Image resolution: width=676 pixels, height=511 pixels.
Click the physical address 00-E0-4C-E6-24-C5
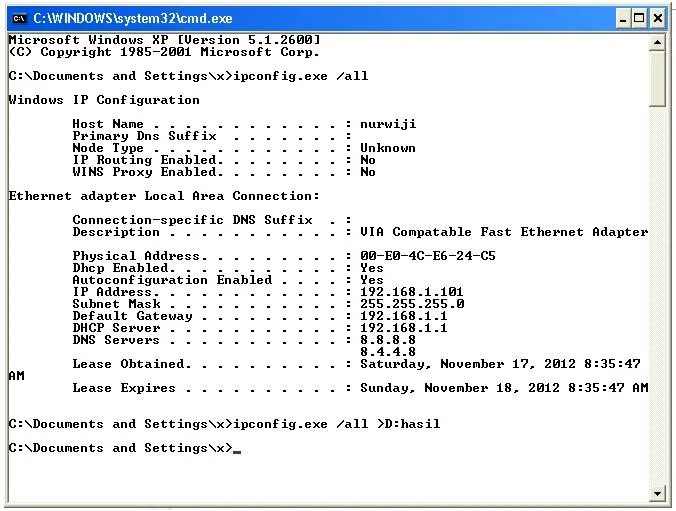428,256
